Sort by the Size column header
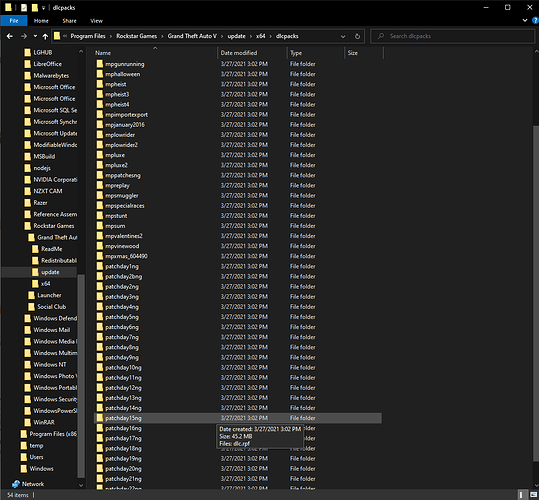The image size is (539, 500). [353, 53]
